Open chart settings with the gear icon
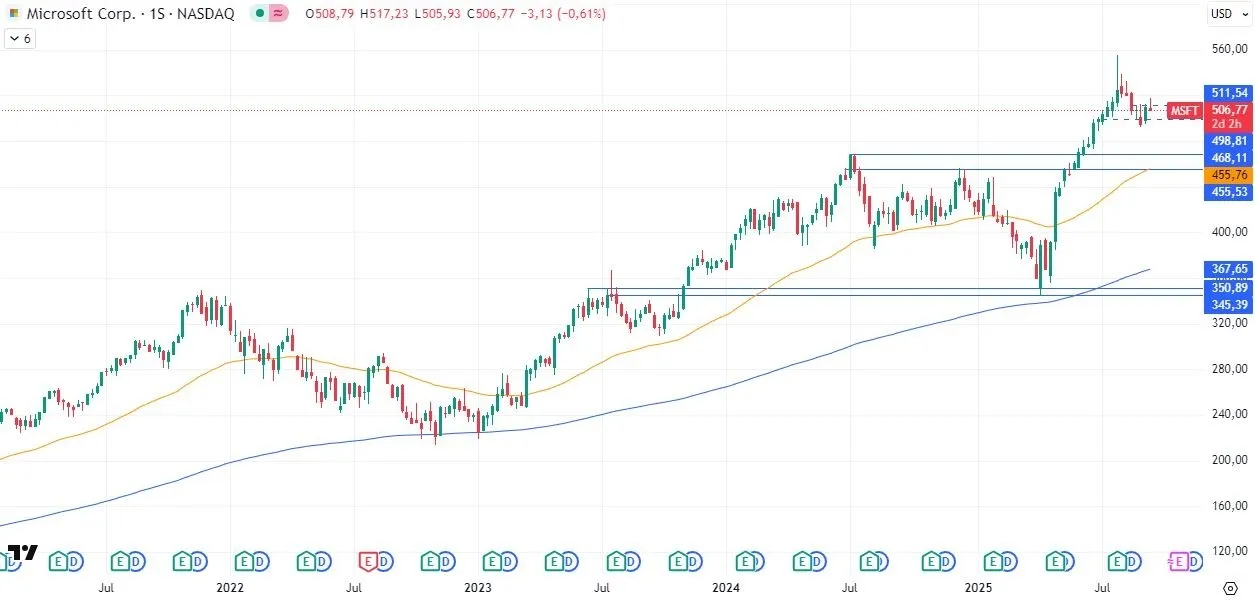Viewport: 1255px width, 600px height. [x=1230, y=589]
